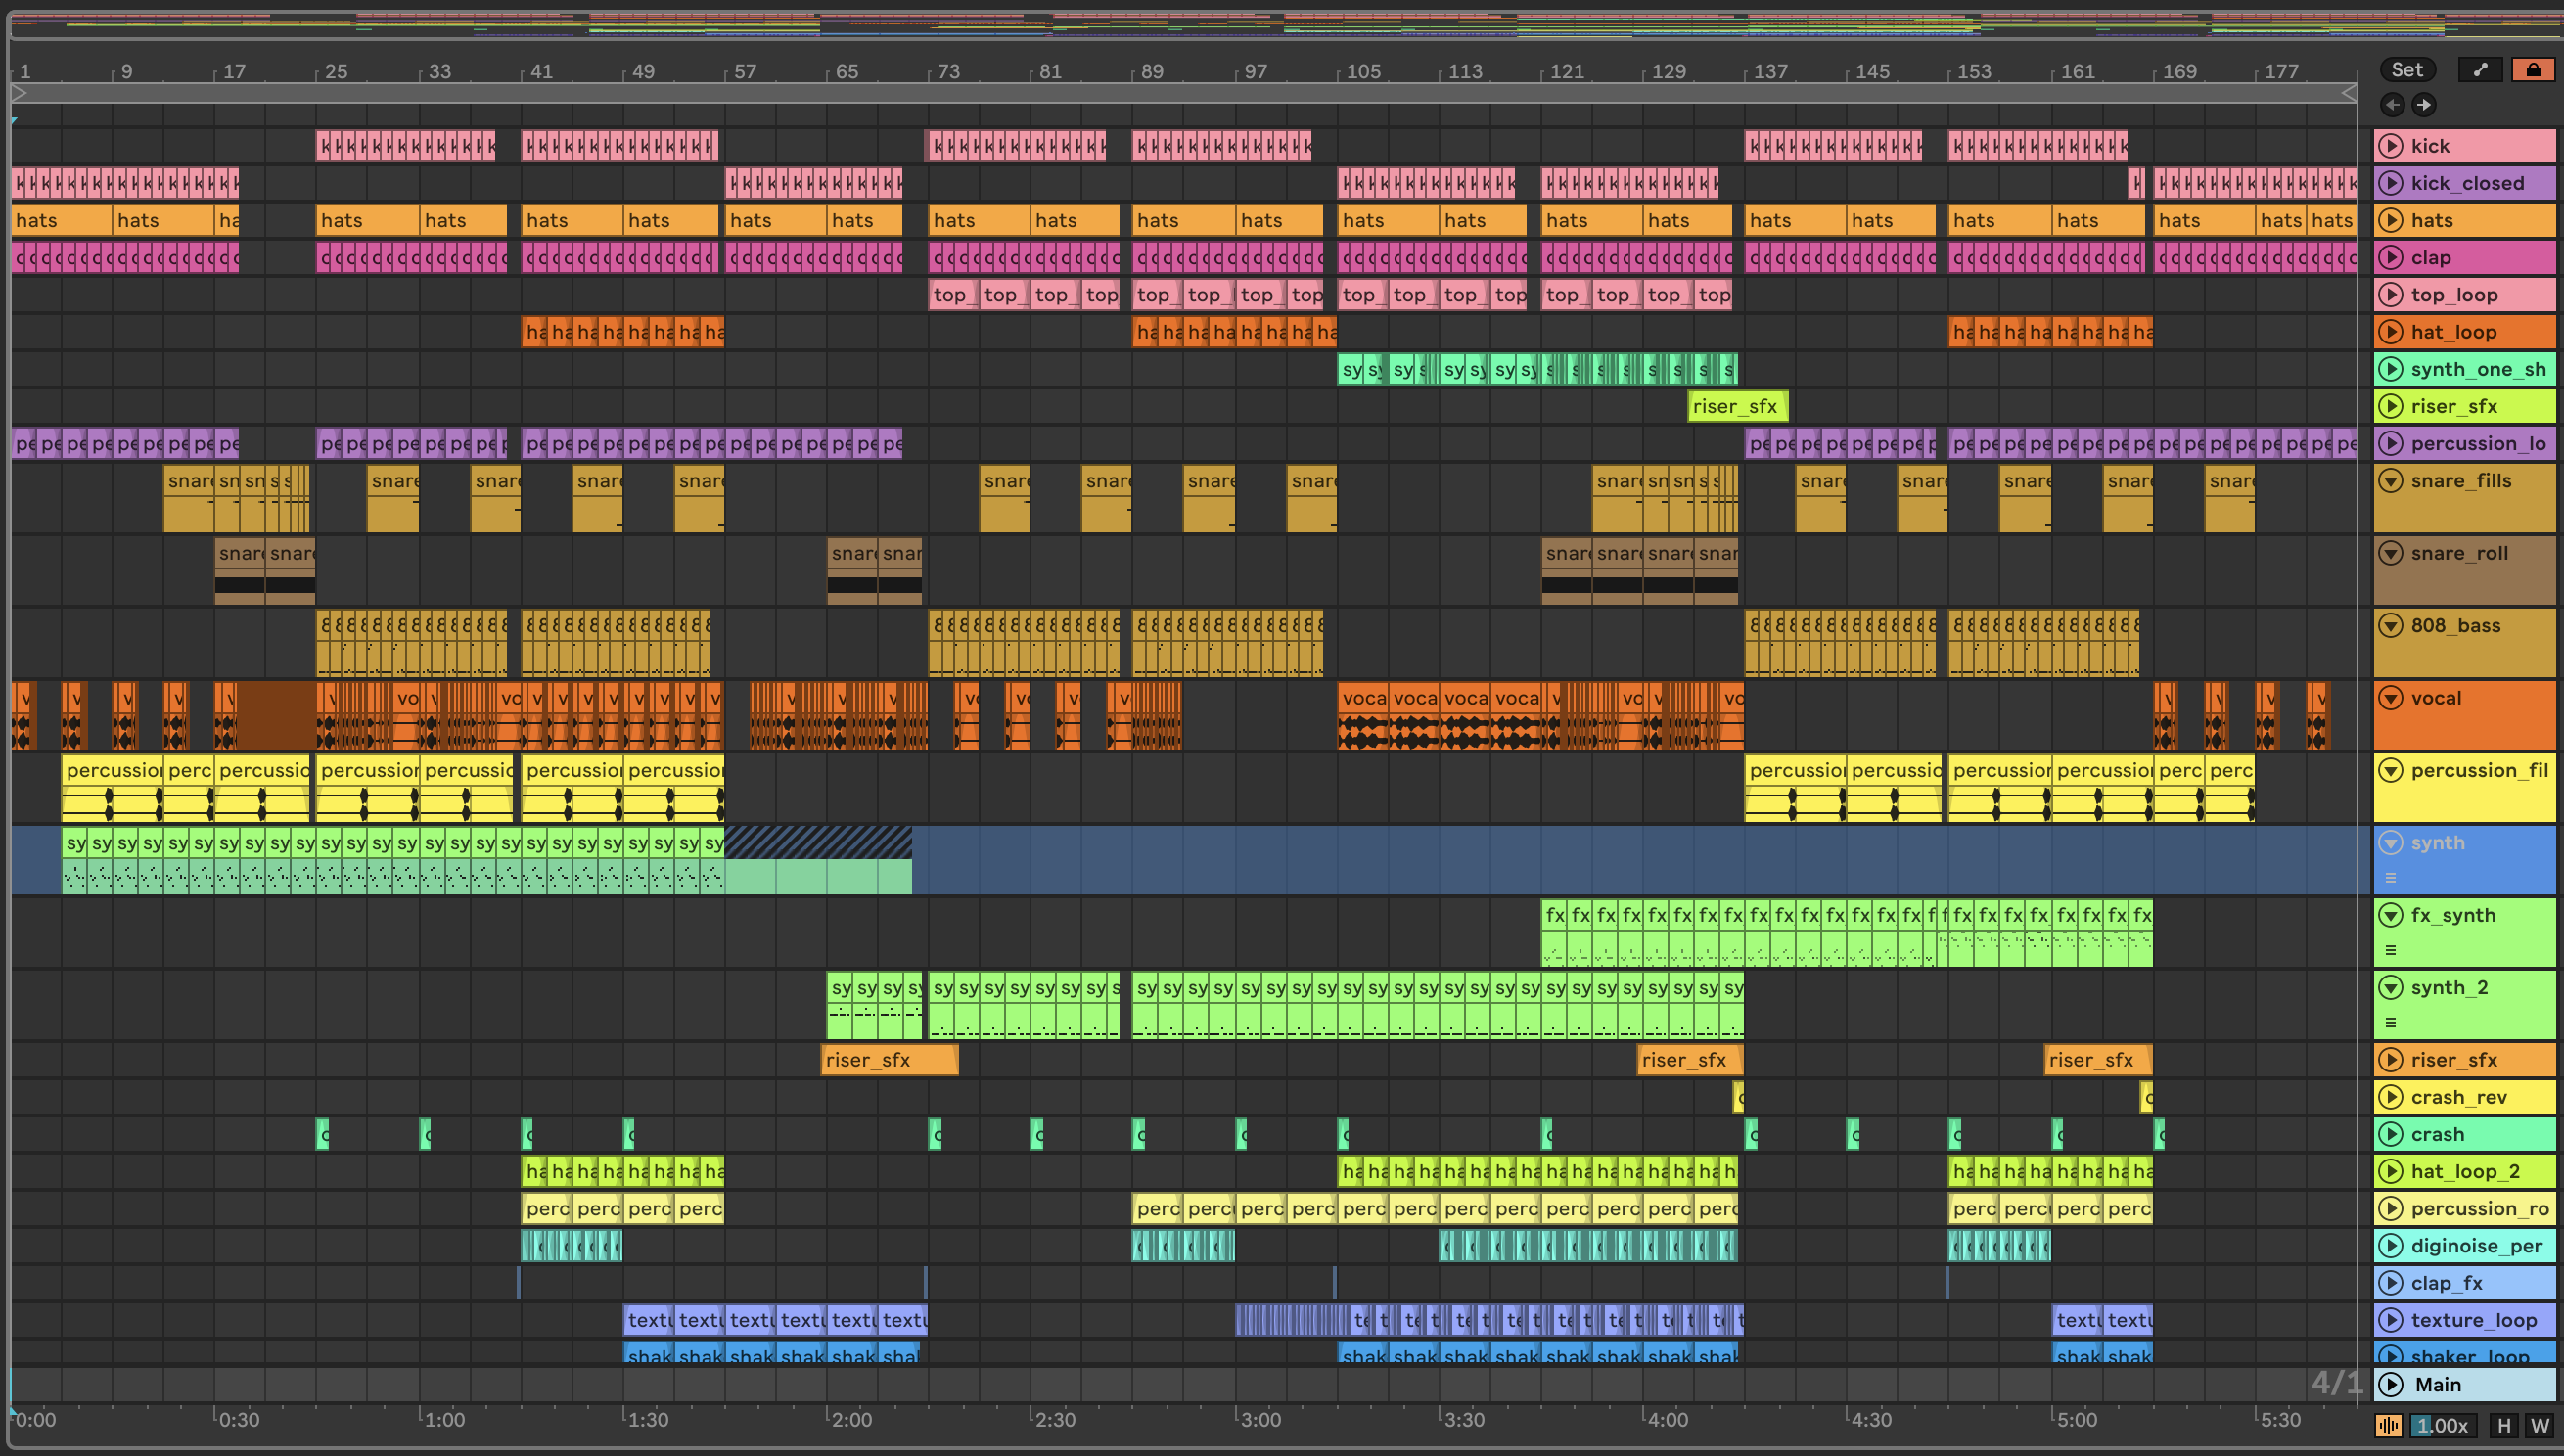Open automation menu icon on synth_2 track
The width and height of the screenshot is (2564, 1456).
tap(2391, 1022)
